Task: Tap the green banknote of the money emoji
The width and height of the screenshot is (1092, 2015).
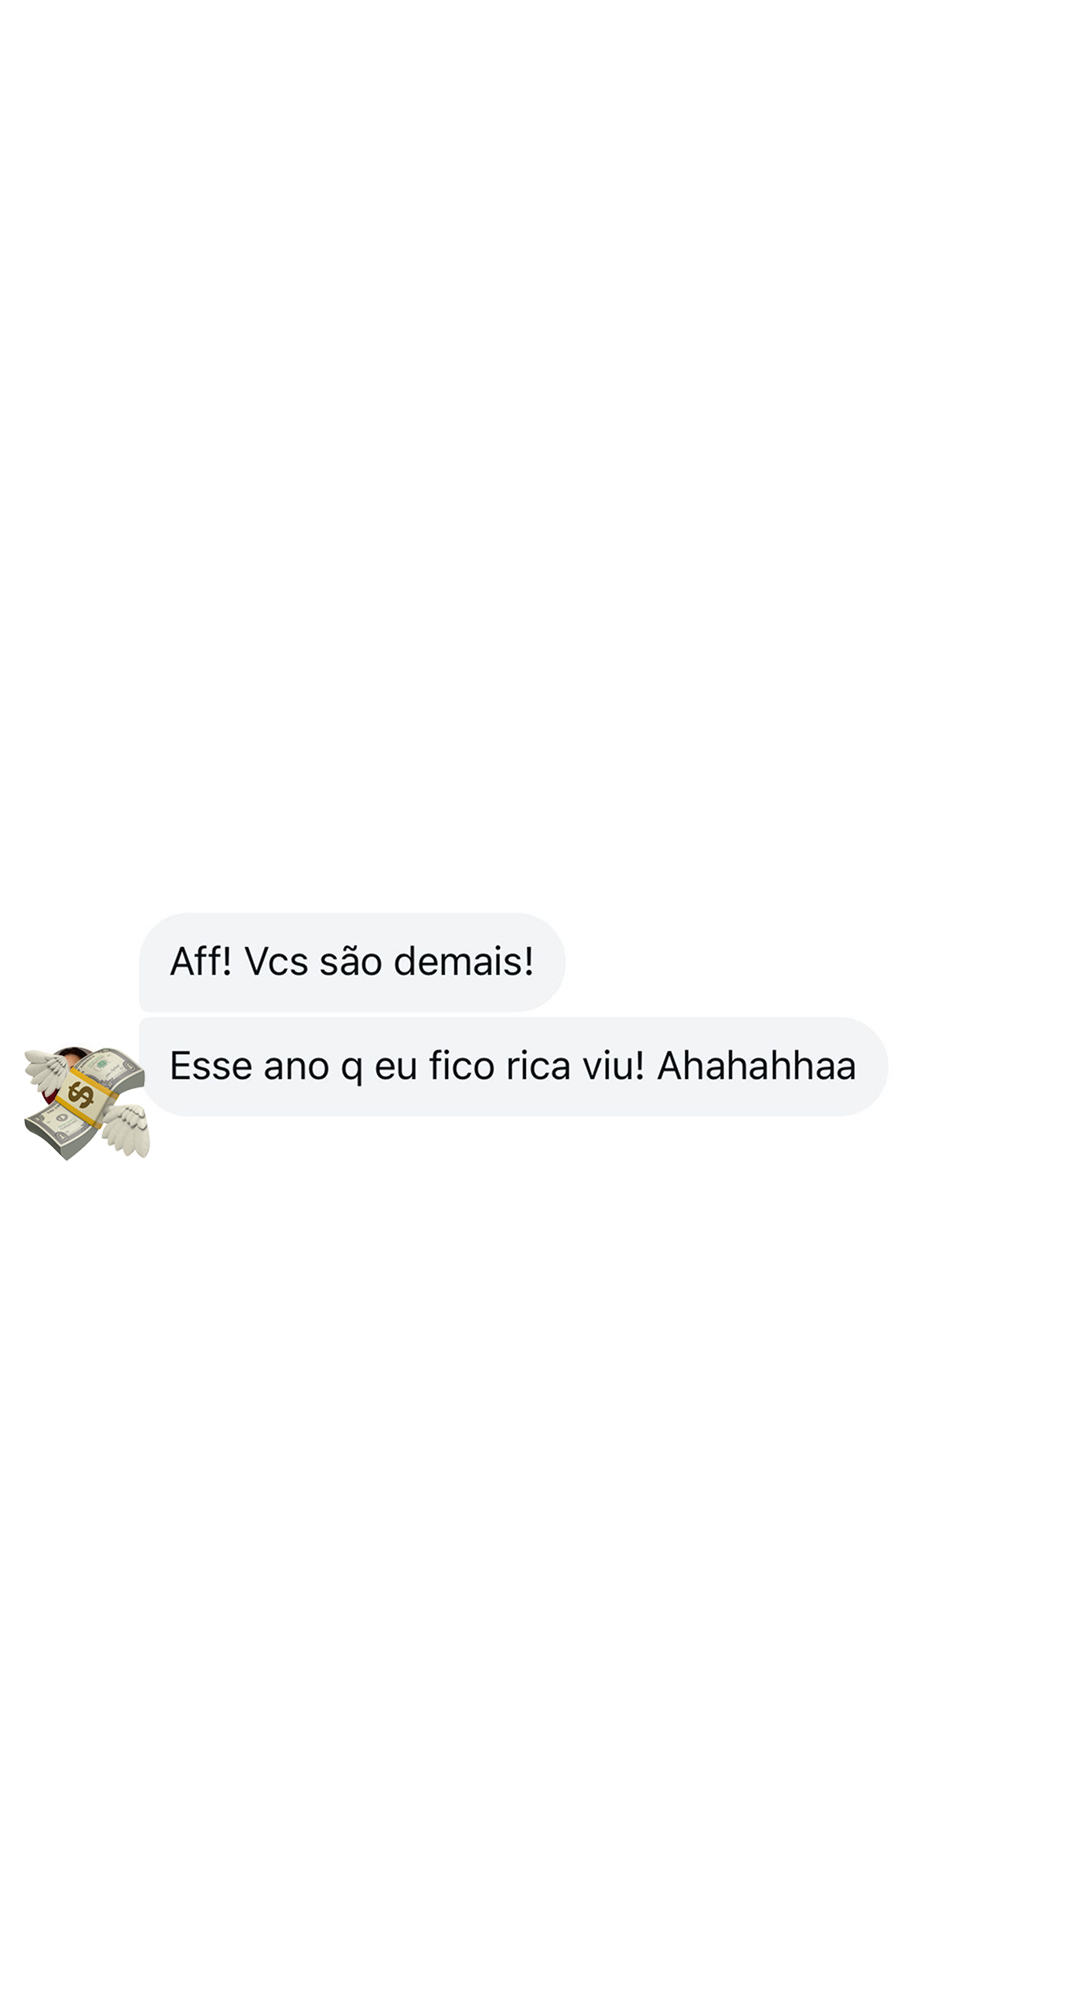Action: [x=110, y=1070]
